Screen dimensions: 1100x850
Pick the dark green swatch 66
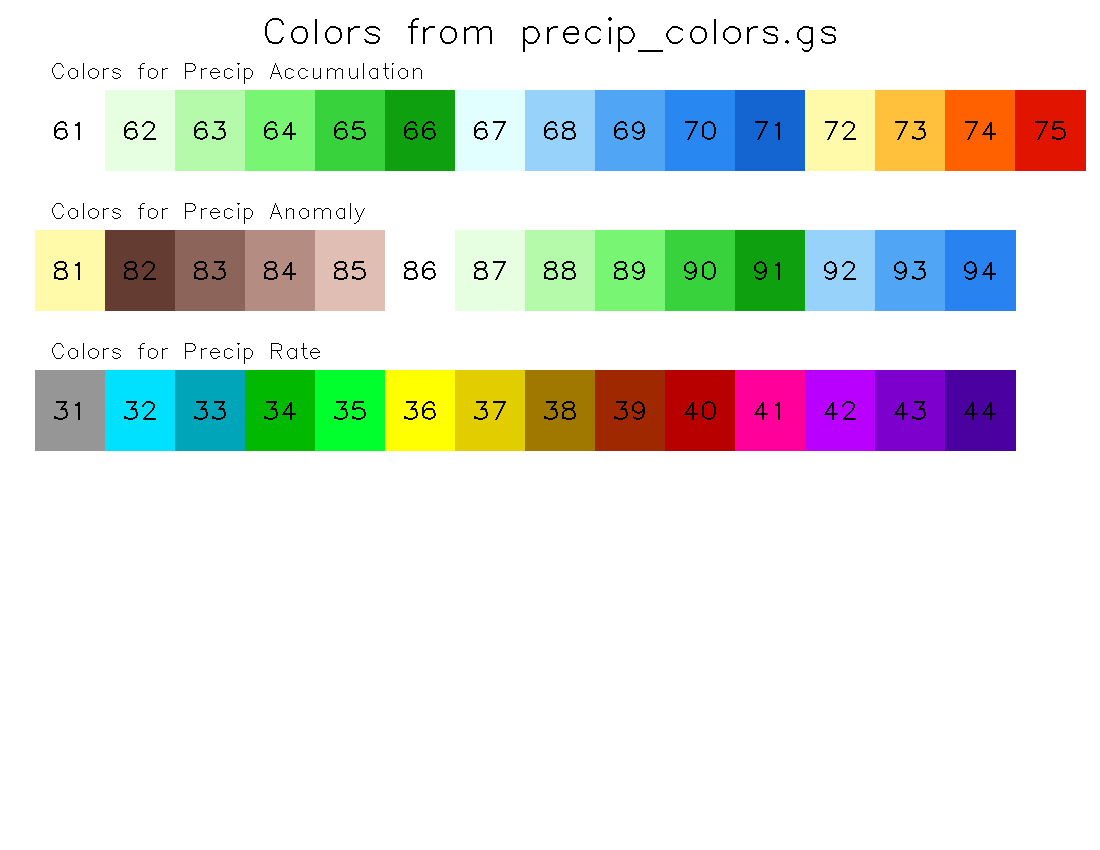(420, 130)
